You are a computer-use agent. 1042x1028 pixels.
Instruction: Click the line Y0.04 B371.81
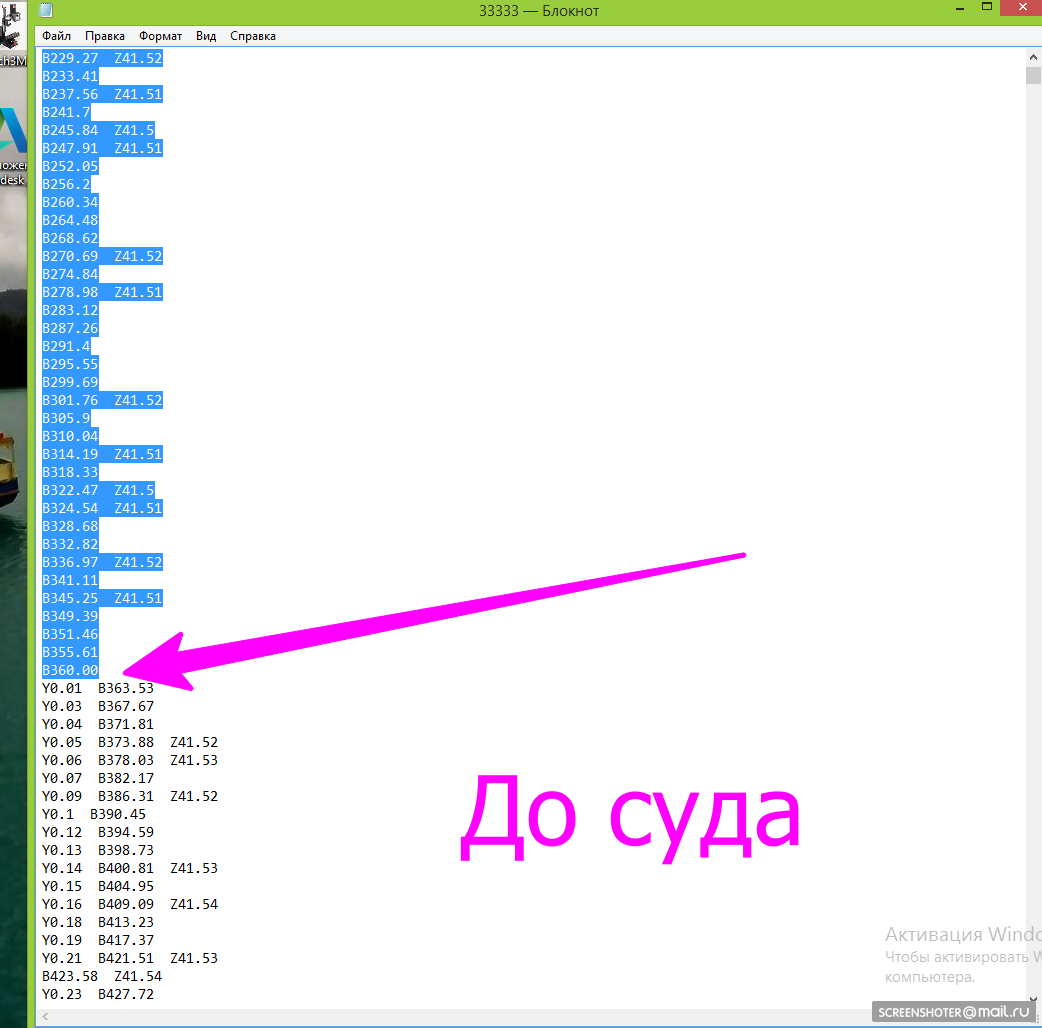point(98,724)
